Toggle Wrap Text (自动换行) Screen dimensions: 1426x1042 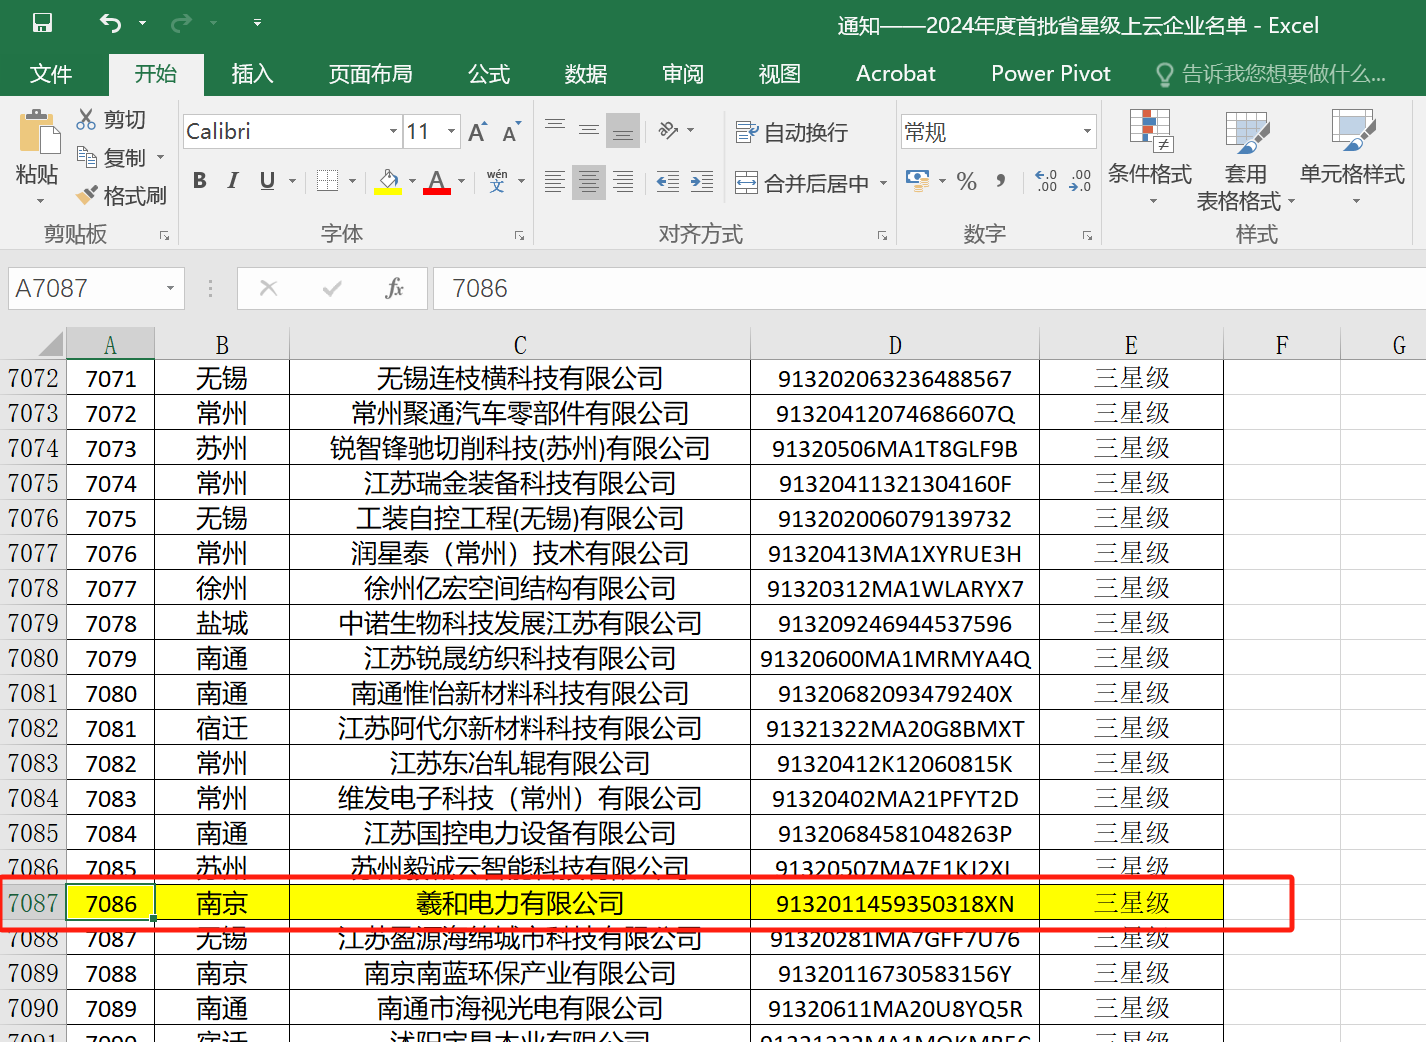pyautogui.click(x=792, y=132)
